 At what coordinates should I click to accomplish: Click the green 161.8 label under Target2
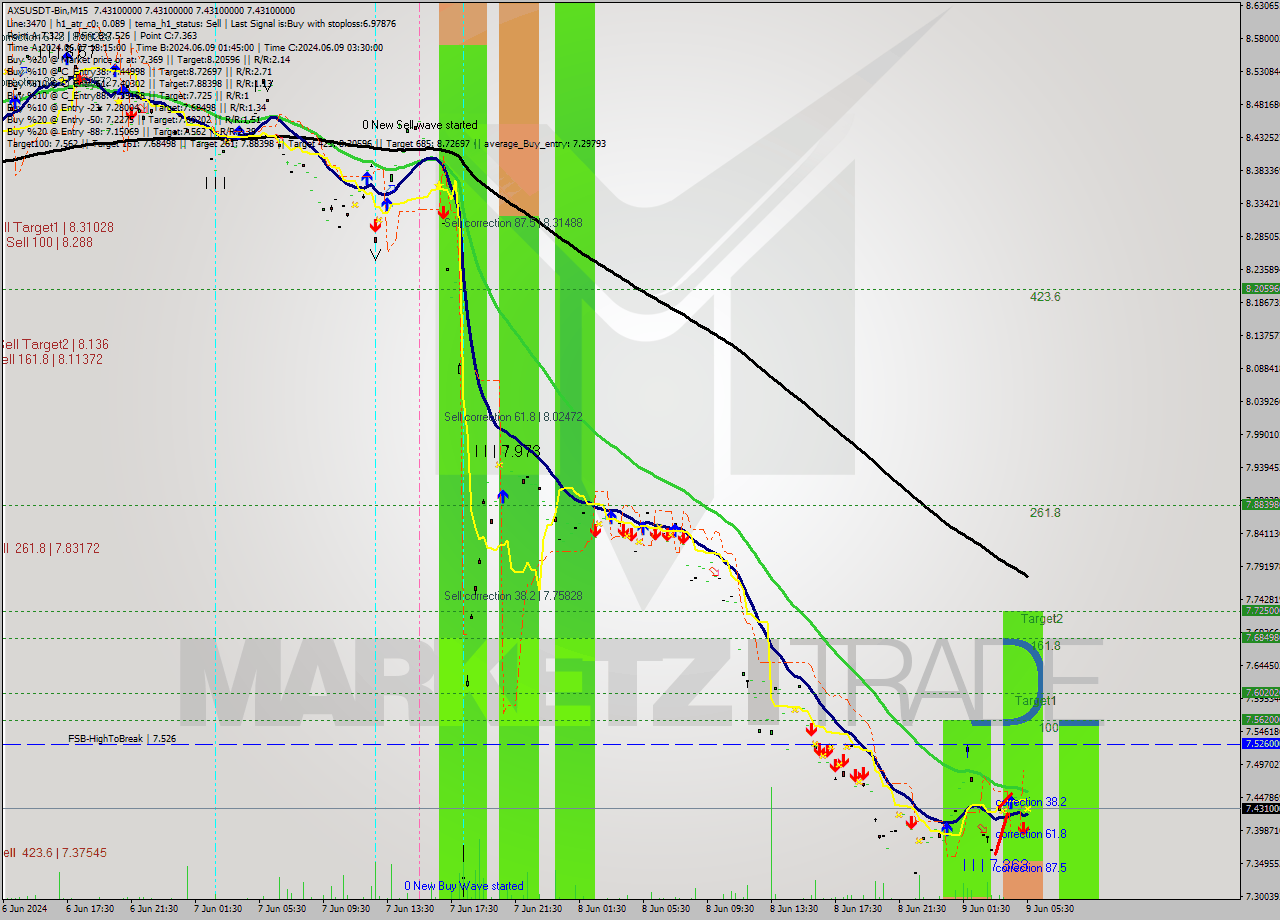(x=1045, y=647)
